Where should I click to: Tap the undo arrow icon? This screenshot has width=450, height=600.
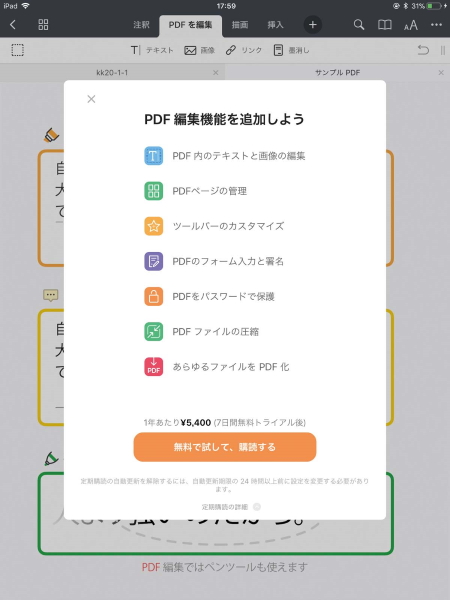pos(423,50)
